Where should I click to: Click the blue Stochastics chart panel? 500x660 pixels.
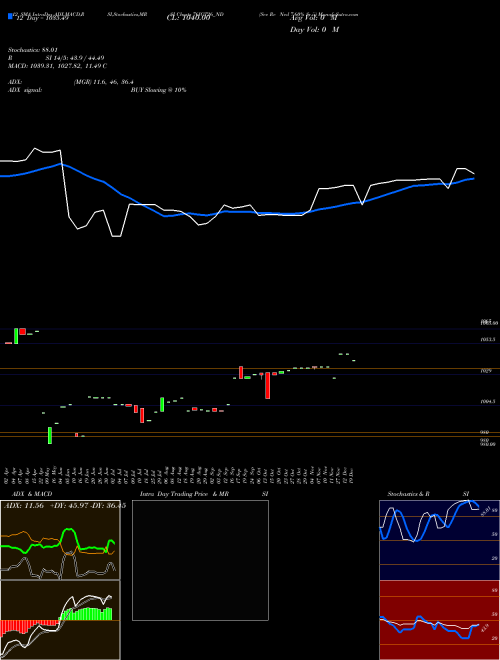pyautogui.click(x=439, y=540)
